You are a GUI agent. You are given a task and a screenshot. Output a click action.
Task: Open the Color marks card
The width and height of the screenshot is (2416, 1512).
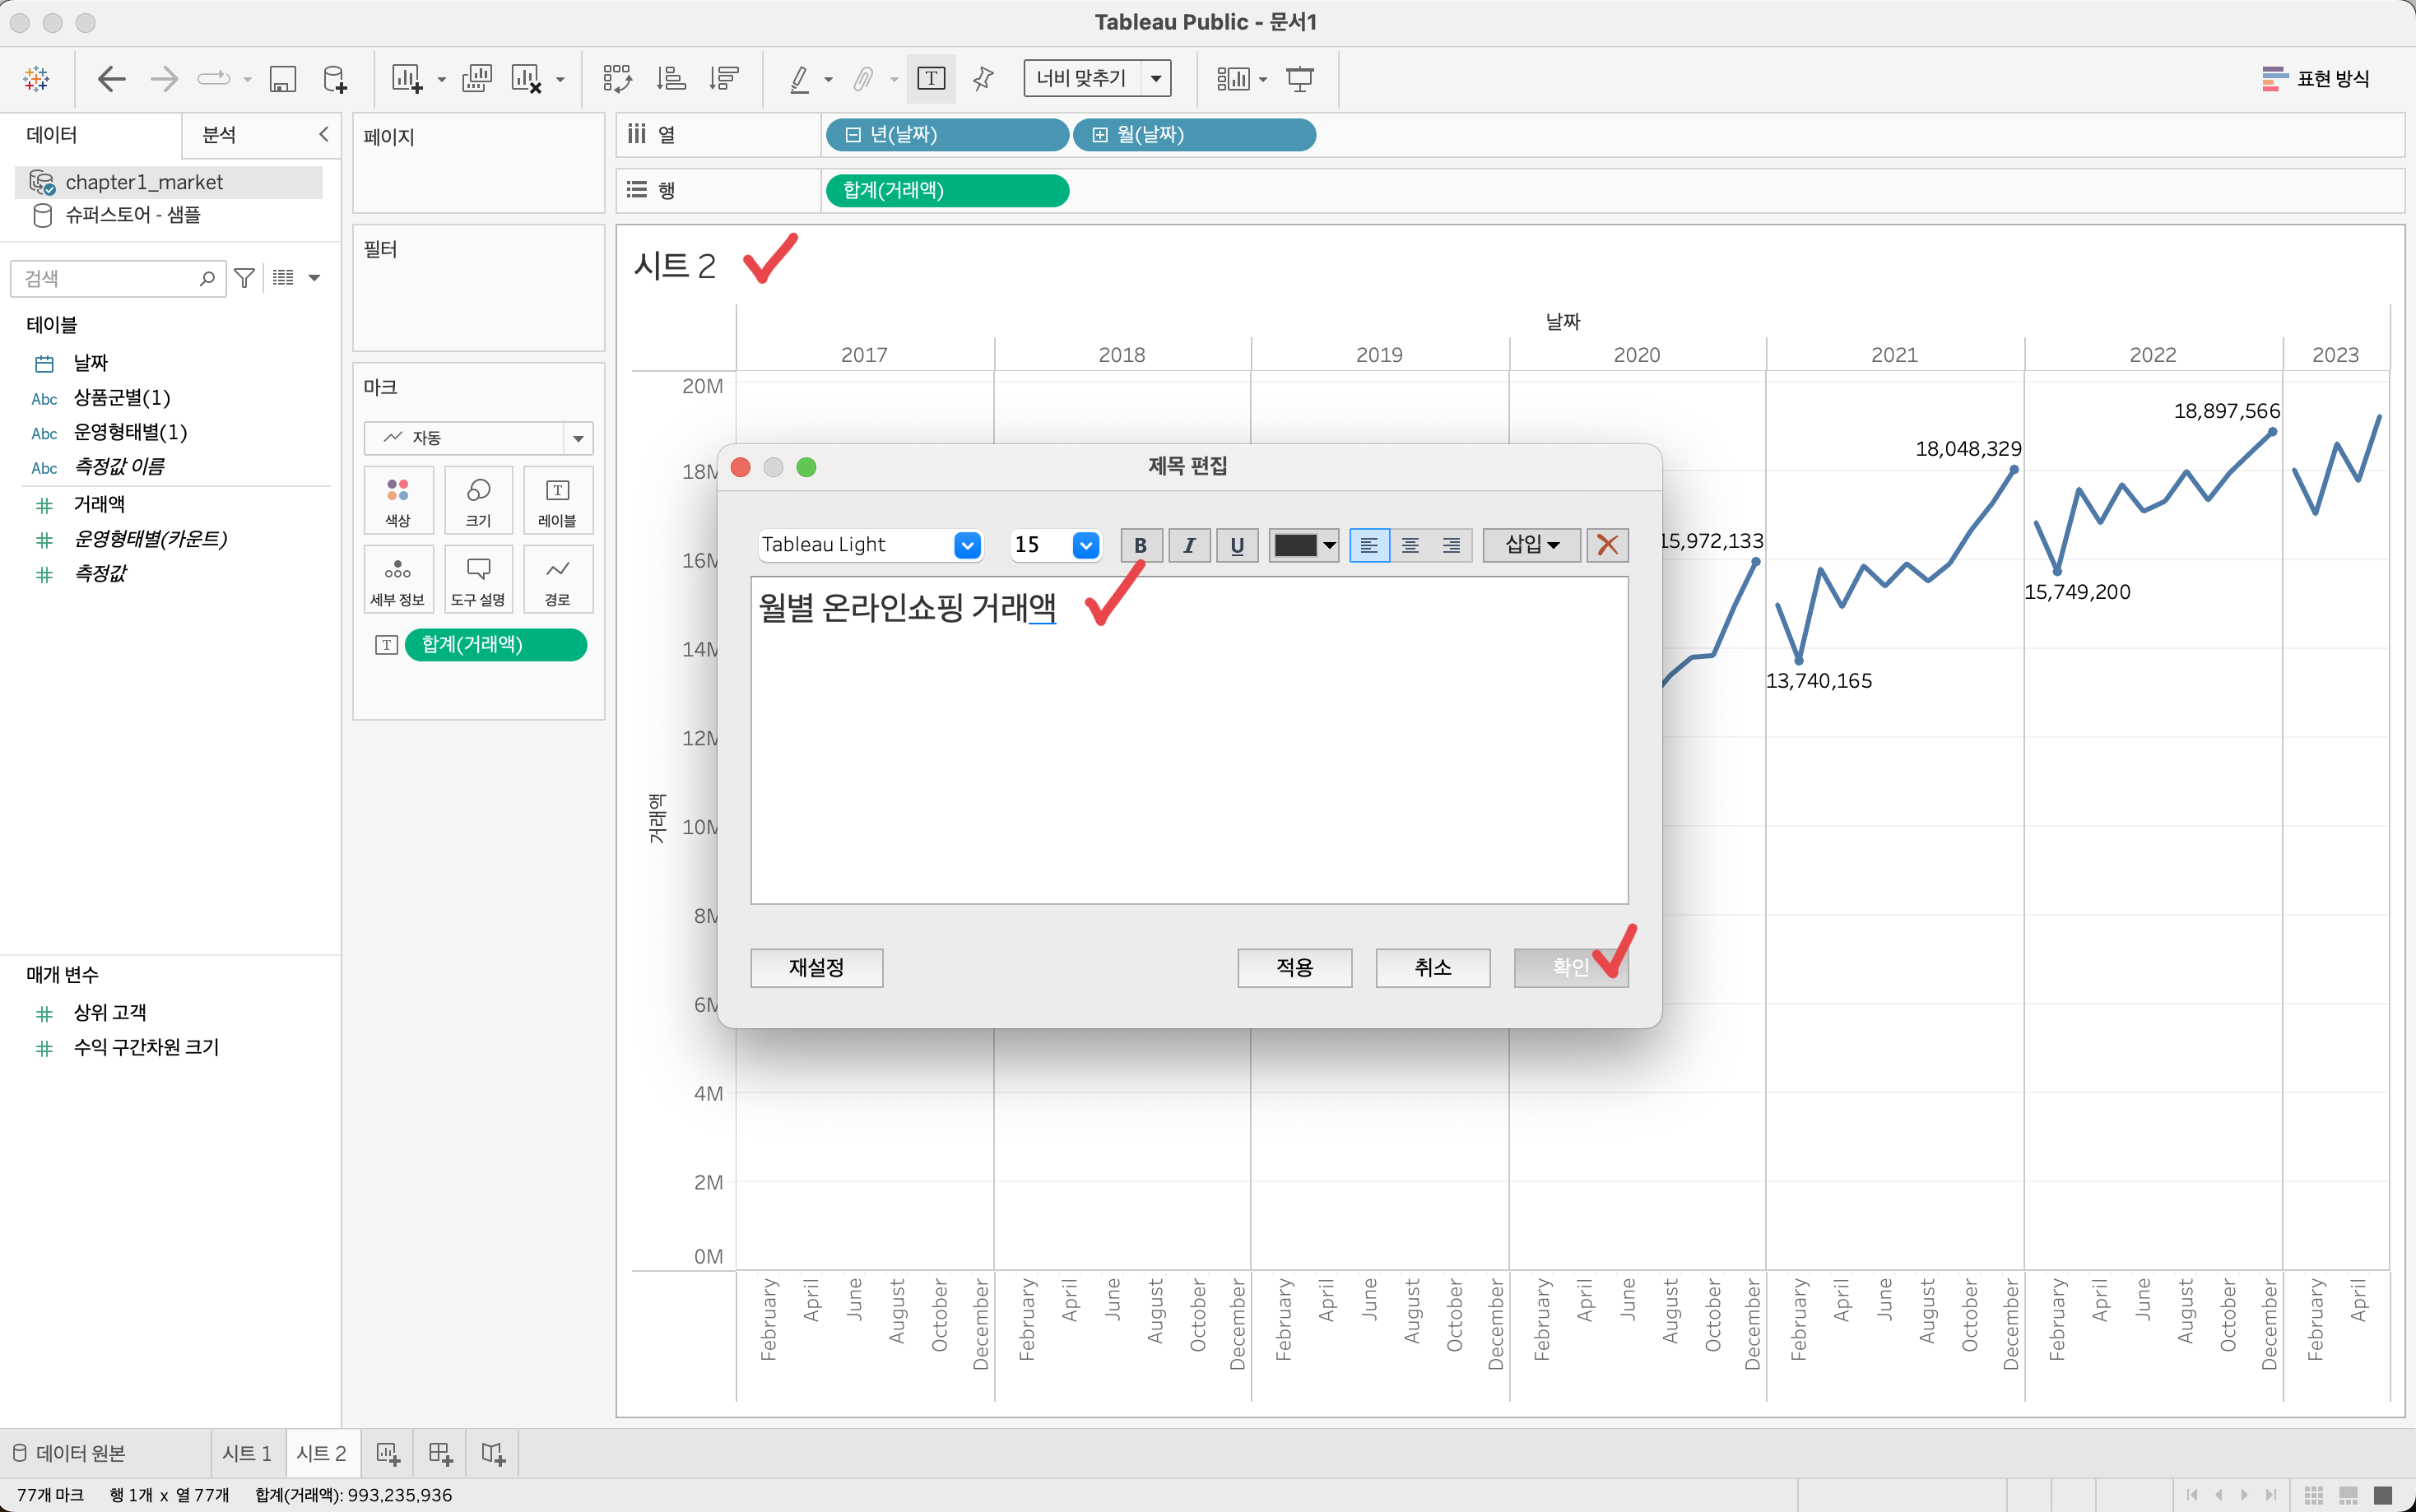coord(398,500)
